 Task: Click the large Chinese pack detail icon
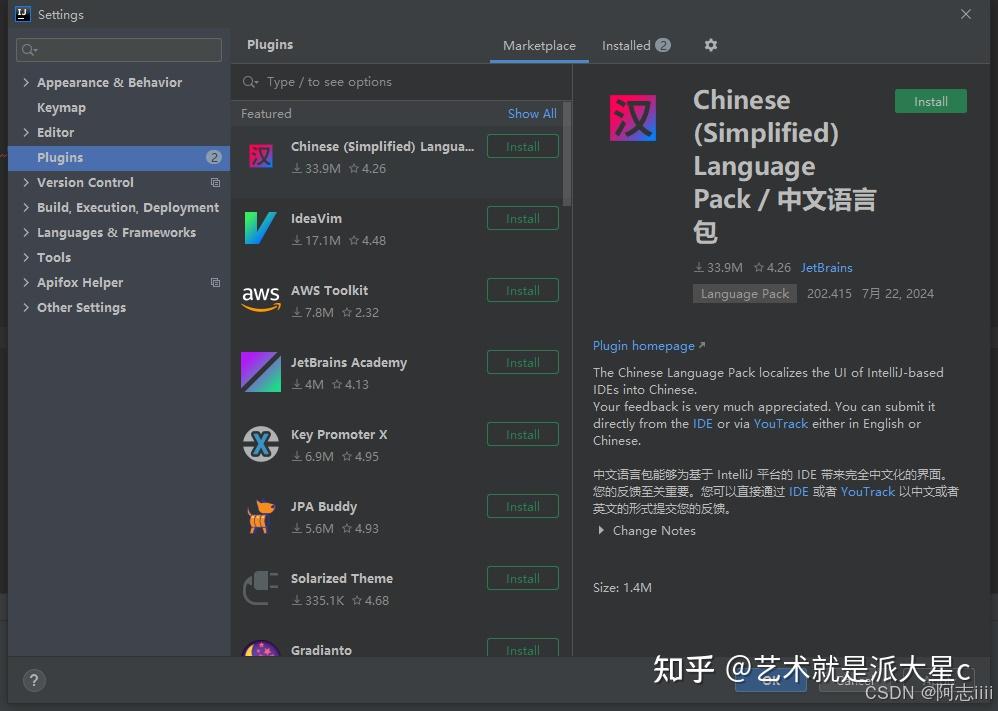click(633, 118)
